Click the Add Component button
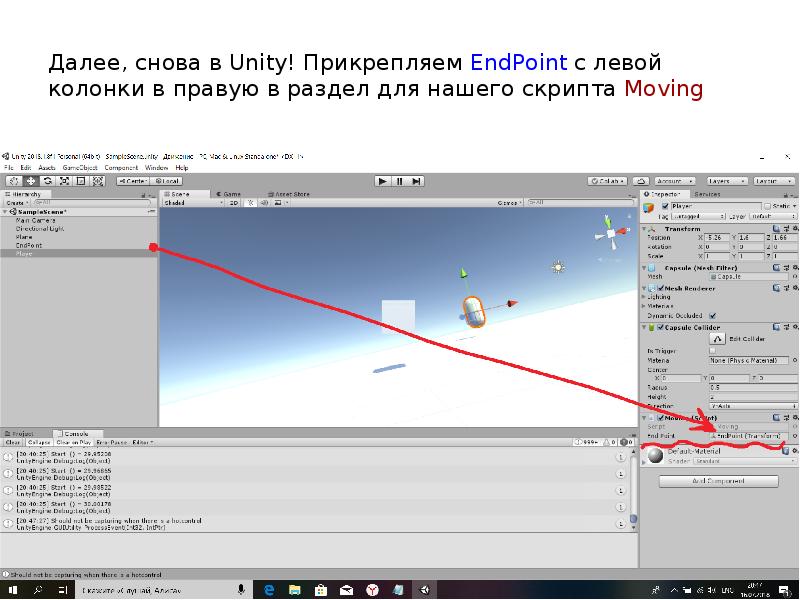This screenshot has width=800, height=600. (720, 481)
